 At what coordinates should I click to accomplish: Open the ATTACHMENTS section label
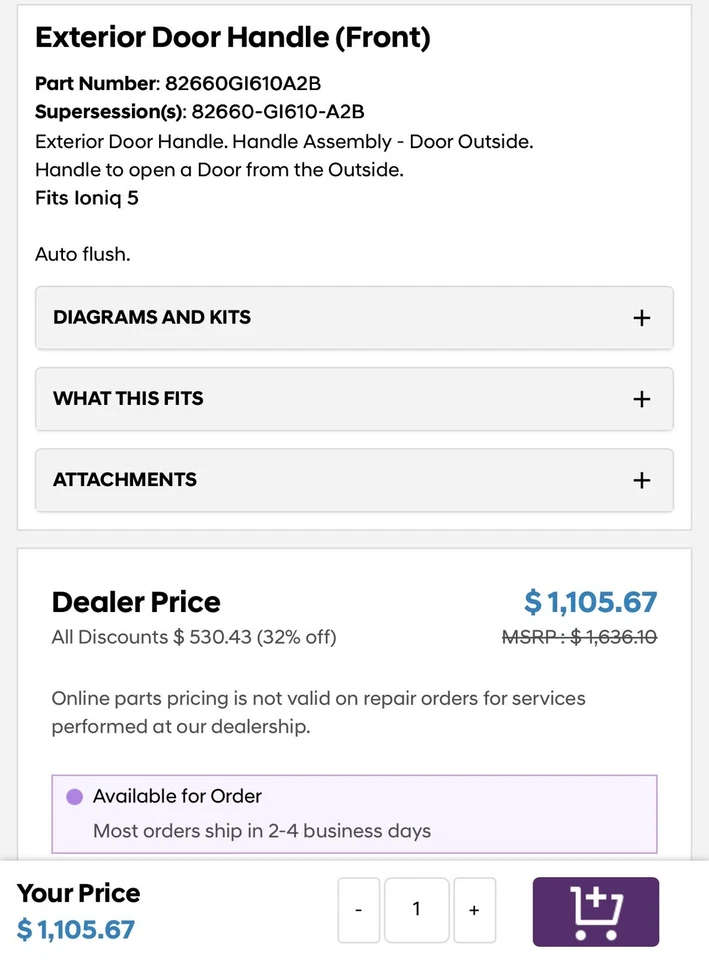125,480
